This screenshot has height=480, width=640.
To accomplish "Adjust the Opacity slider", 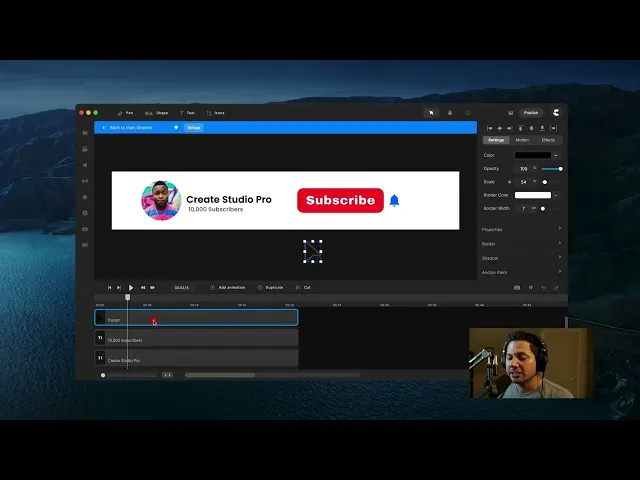I will 551,169.
